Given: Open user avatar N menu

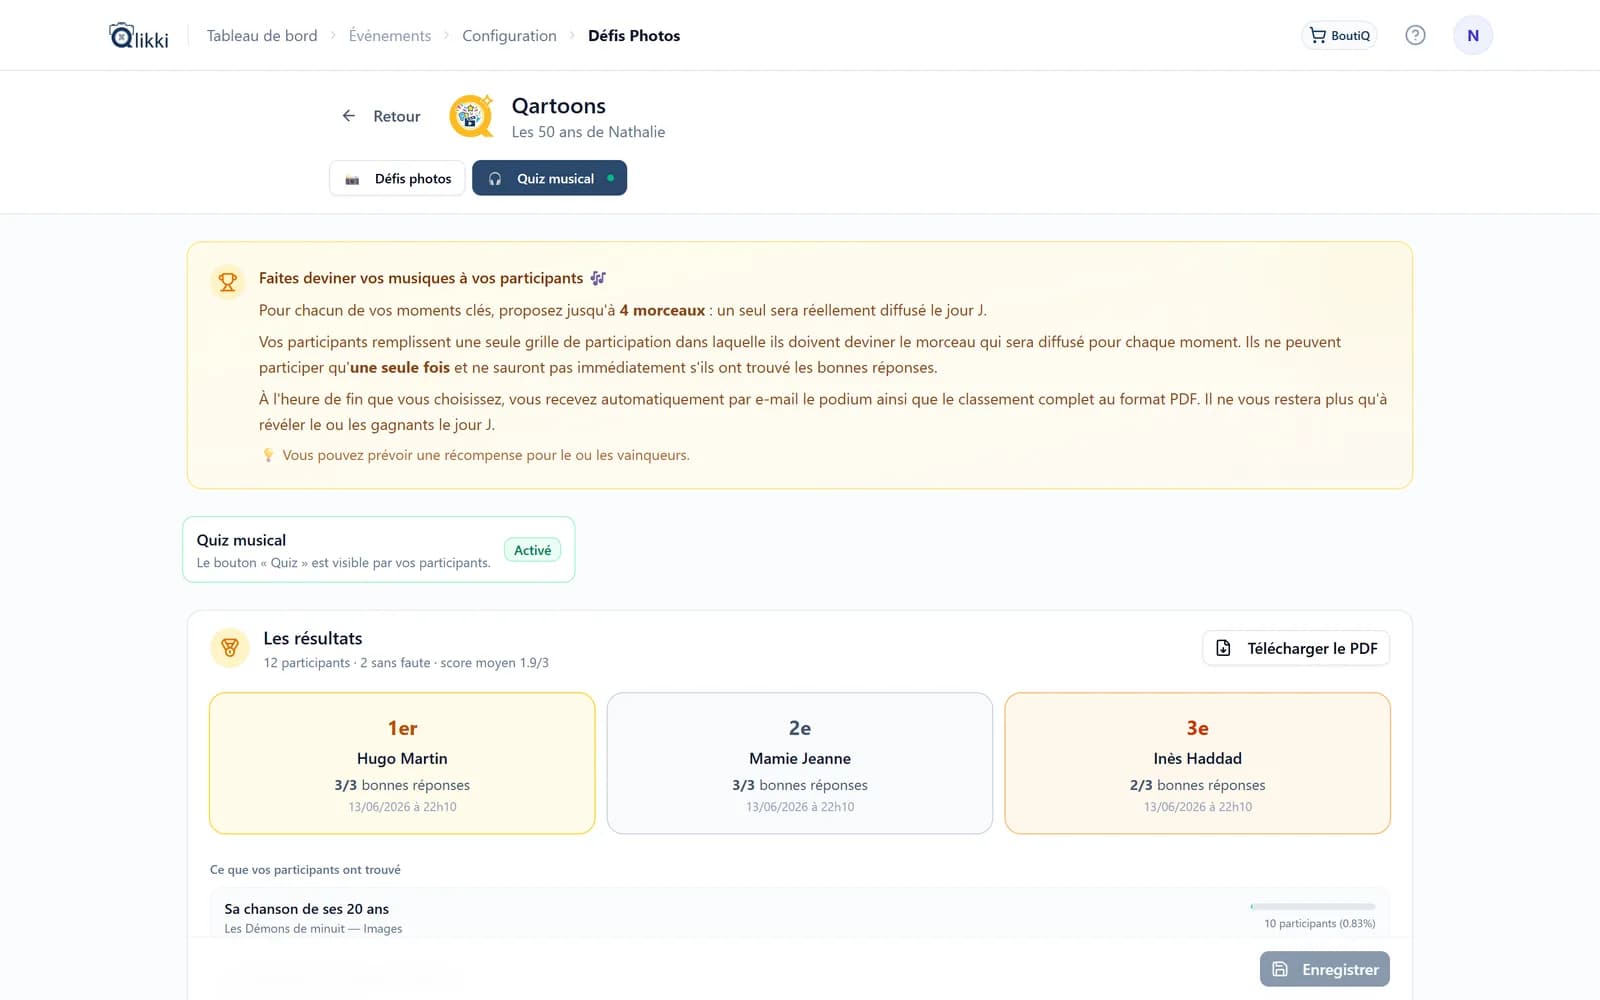Looking at the screenshot, I should point(1473,35).
